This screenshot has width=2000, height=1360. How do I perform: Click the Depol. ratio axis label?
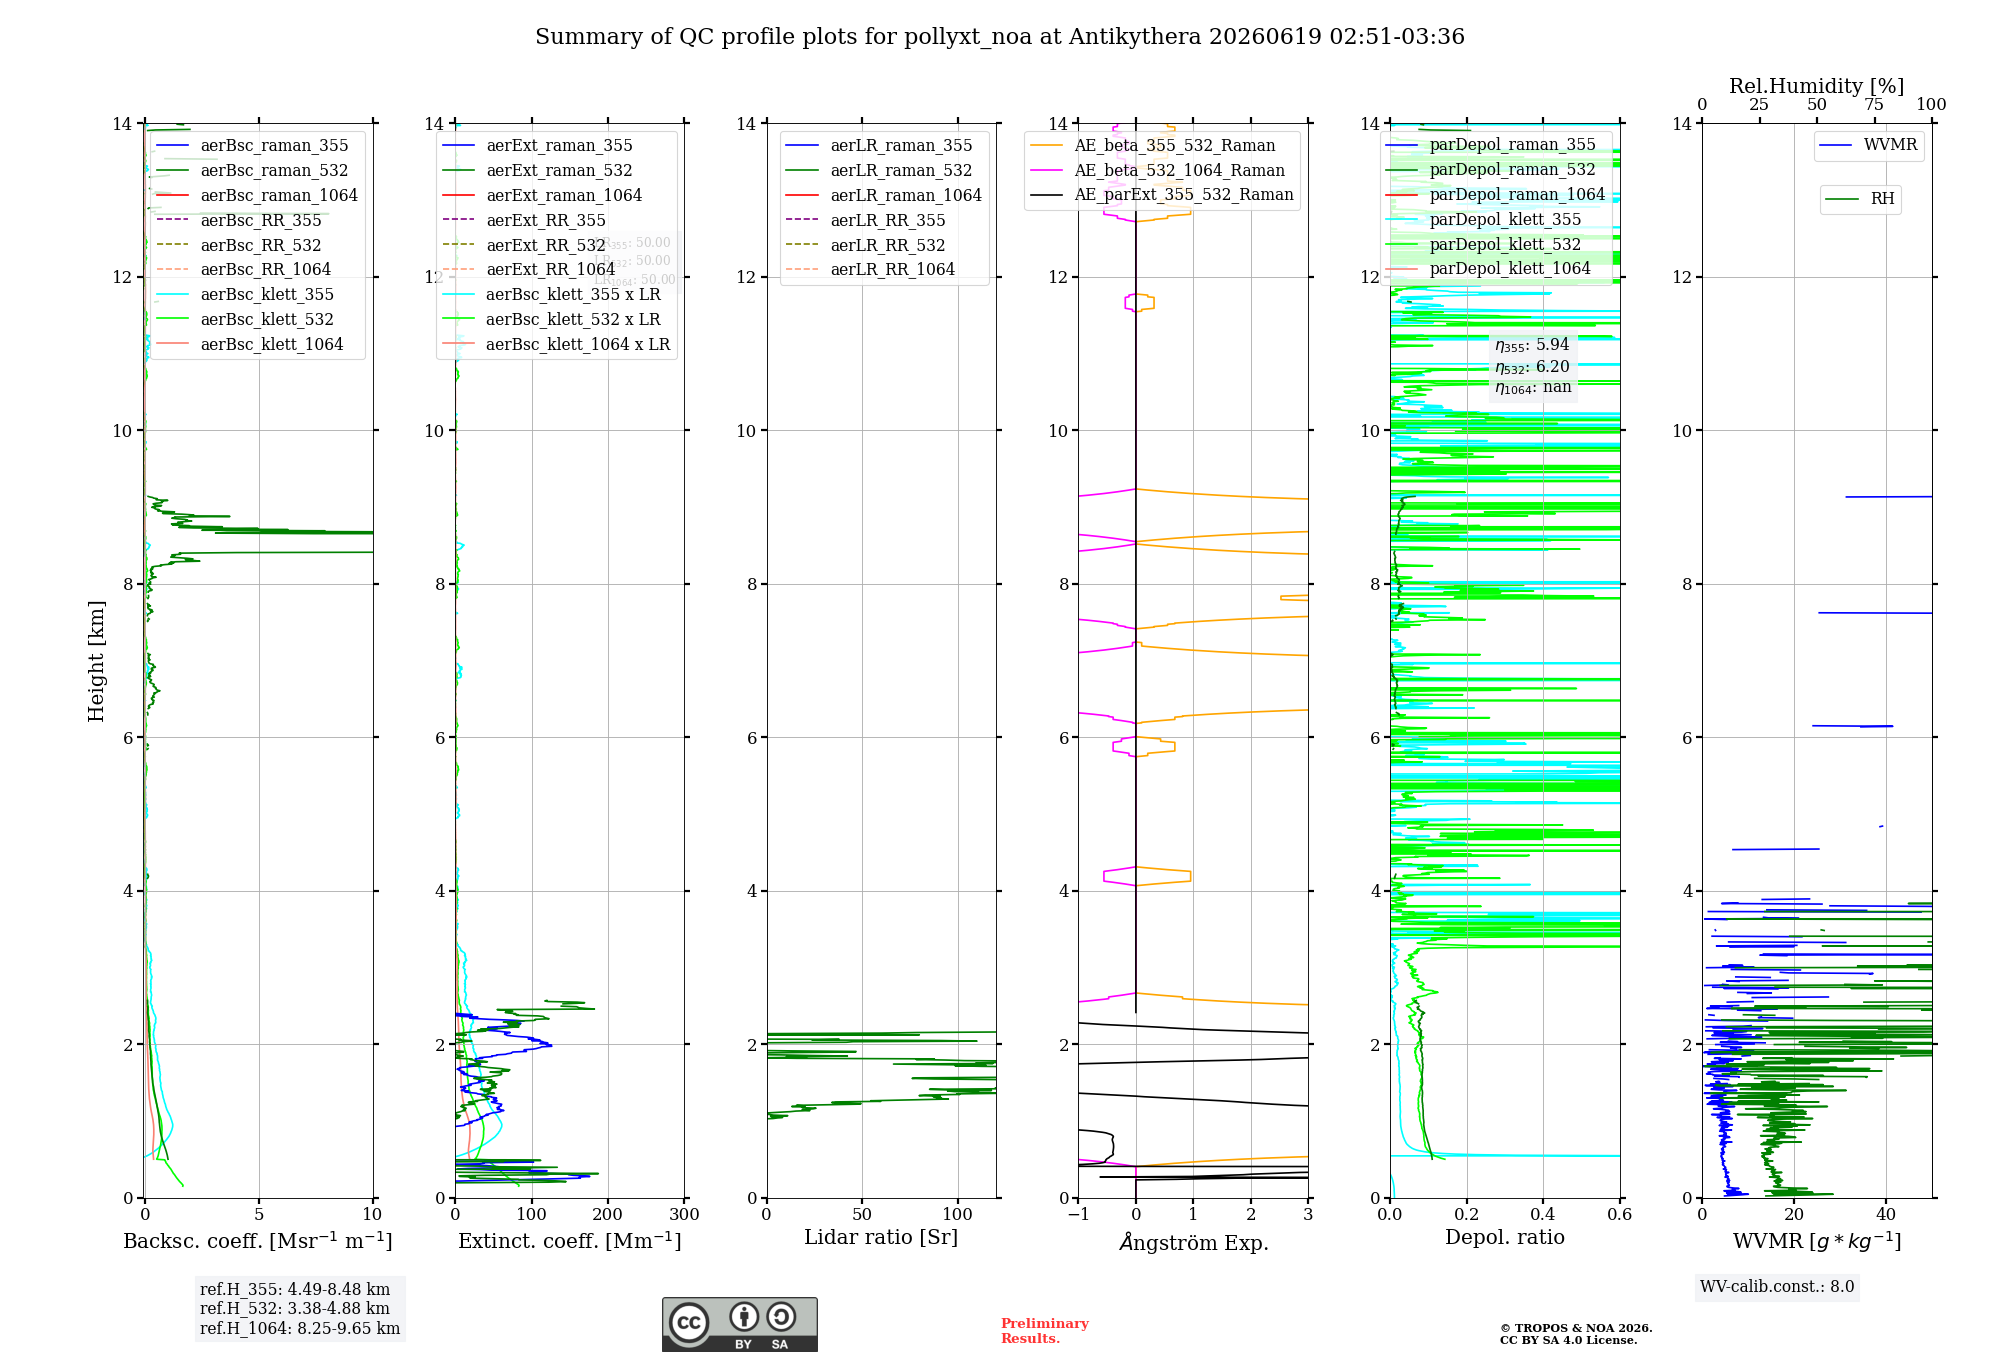[1505, 1238]
